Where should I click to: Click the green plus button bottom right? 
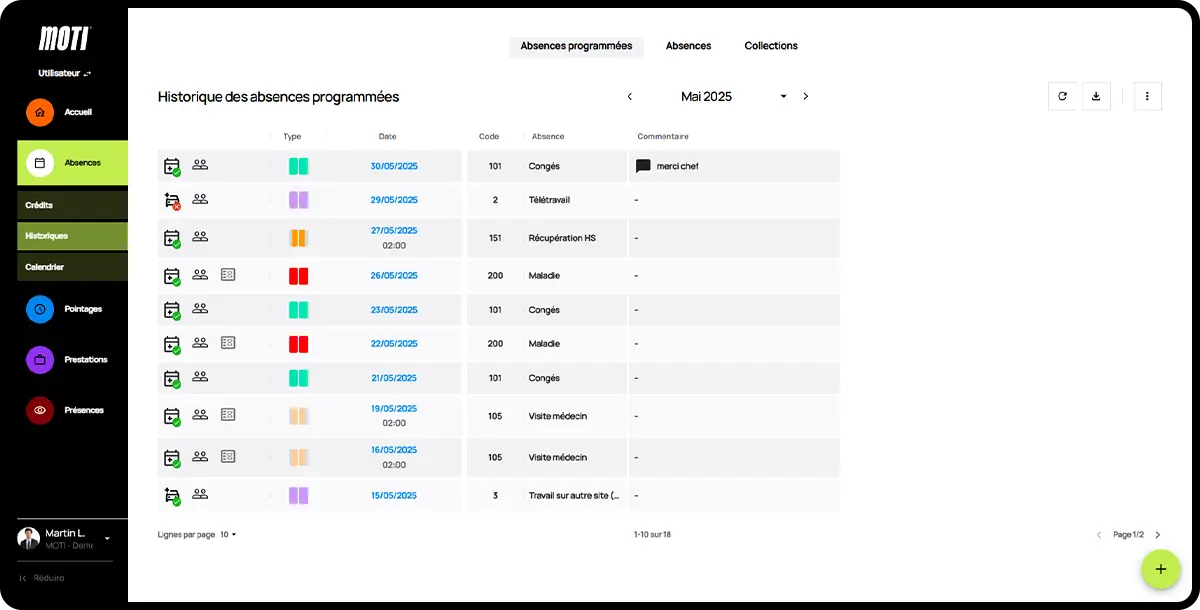(1161, 569)
